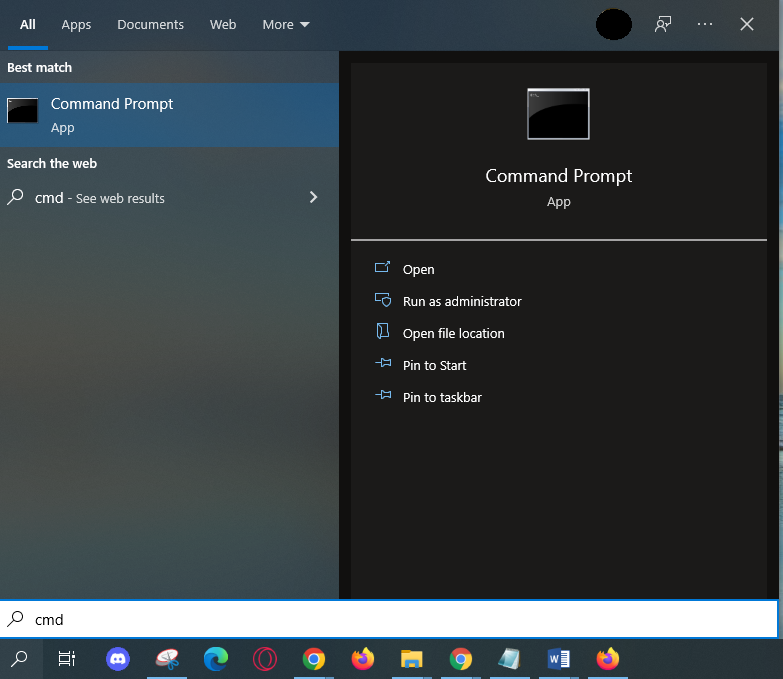Image resolution: width=783 pixels, height=679 pixels.
Task: Click Pin to Start
Action: [434, 365]
